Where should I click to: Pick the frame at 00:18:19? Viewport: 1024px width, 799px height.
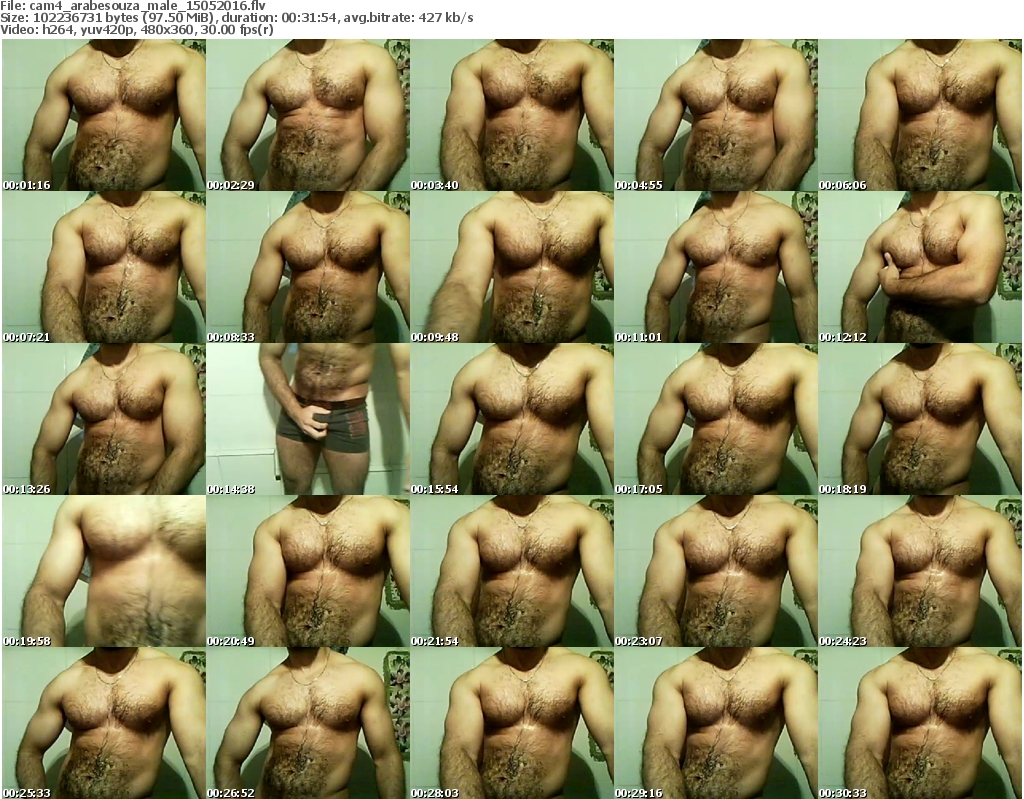[920, 419]
